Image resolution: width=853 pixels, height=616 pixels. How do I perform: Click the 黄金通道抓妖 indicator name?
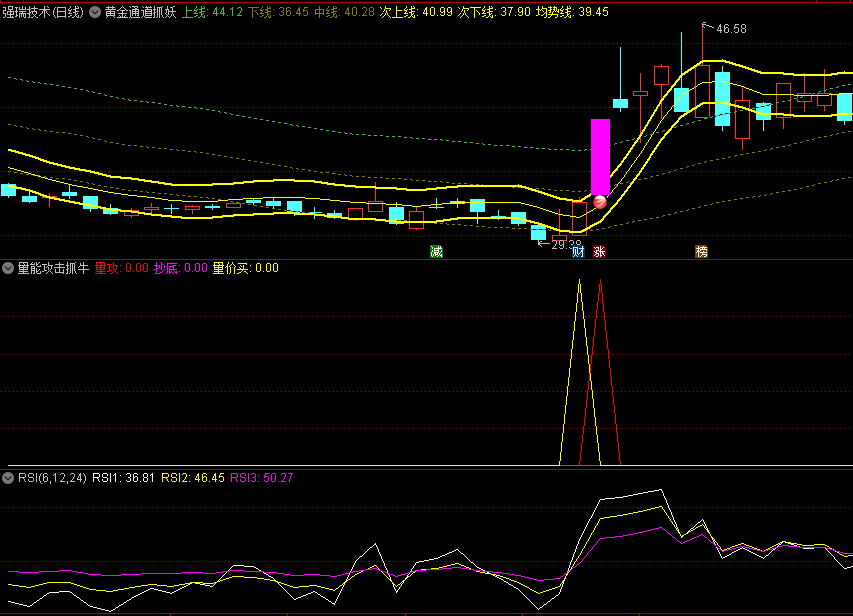pyautogui.click(x=140, y=12)
